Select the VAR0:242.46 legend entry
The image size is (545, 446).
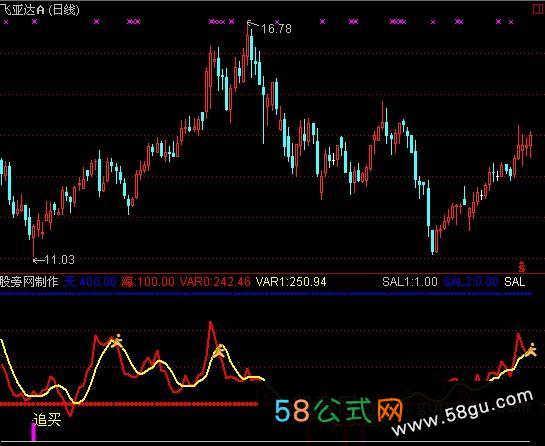215,282
